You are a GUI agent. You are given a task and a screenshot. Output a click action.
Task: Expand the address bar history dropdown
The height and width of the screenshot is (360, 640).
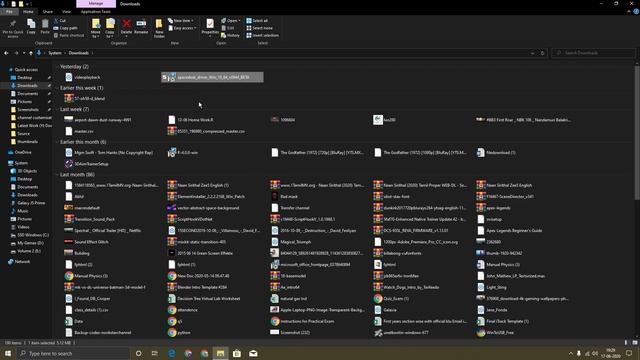[x=532, y=53]
